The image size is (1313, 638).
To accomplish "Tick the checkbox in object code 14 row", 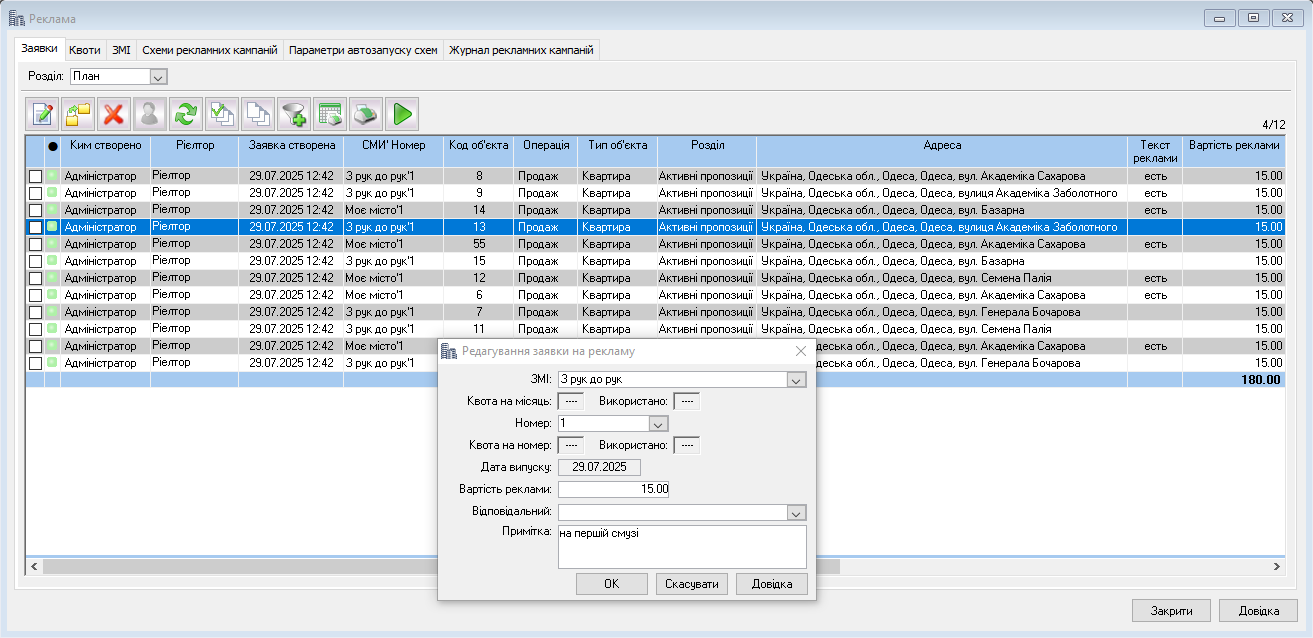I will [x=35, y=210].
